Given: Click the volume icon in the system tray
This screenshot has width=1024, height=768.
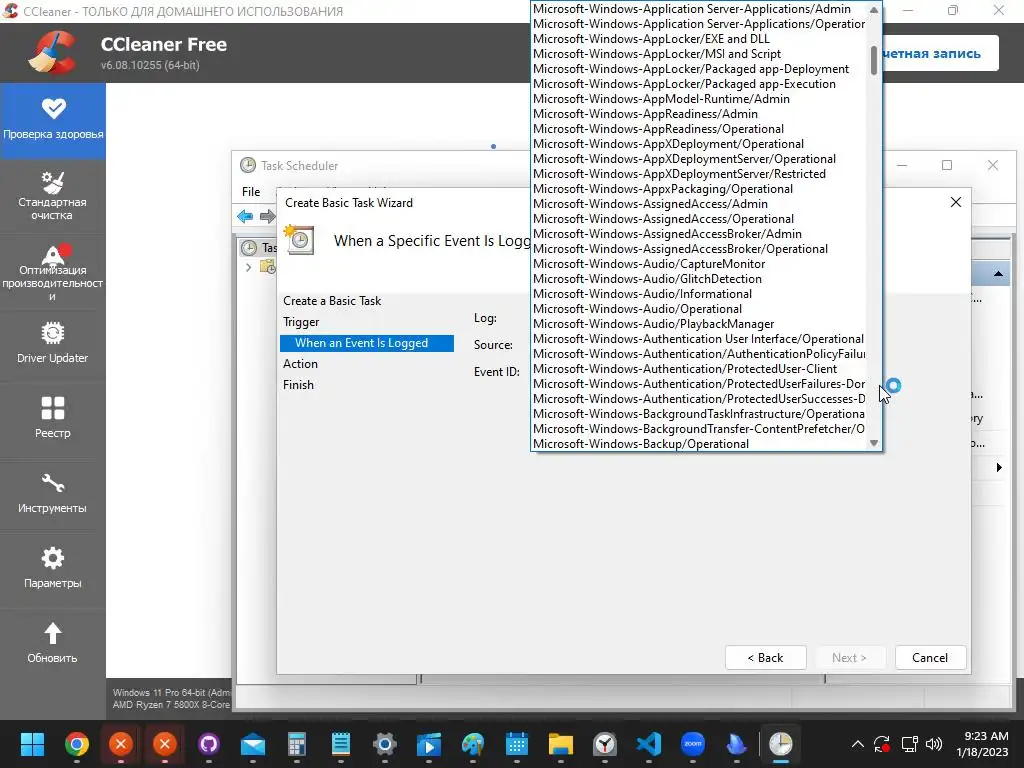Looking at the screenshot, I should (x=934, y=744).
